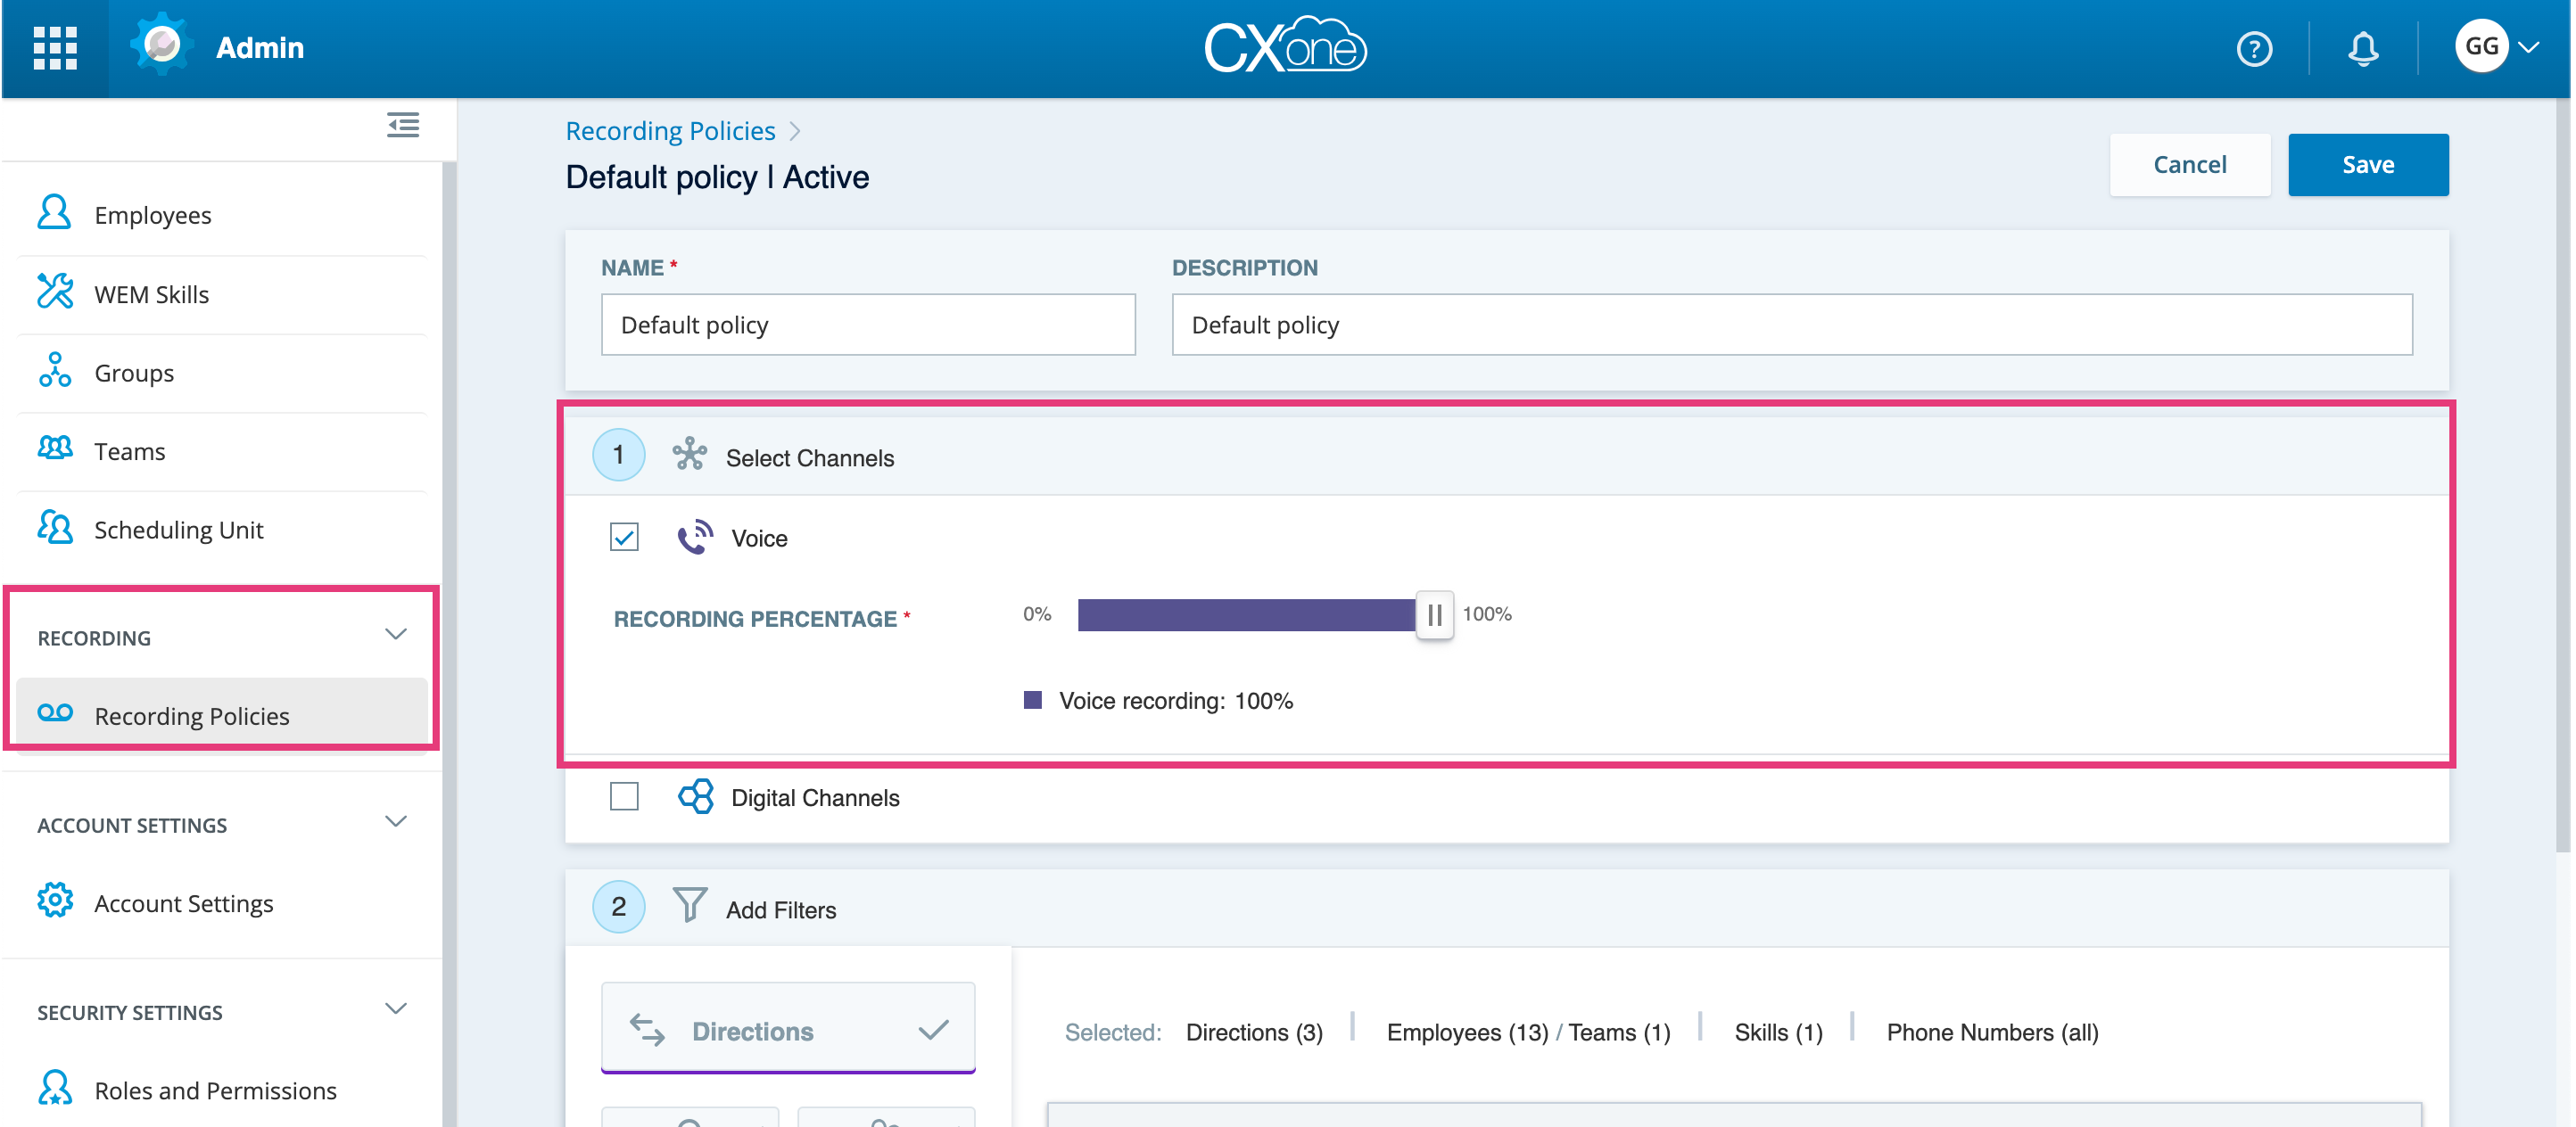The image size is (2576, 1127).
Task: Collapse the Account Settings section chevron
Action: pos(396,822)
